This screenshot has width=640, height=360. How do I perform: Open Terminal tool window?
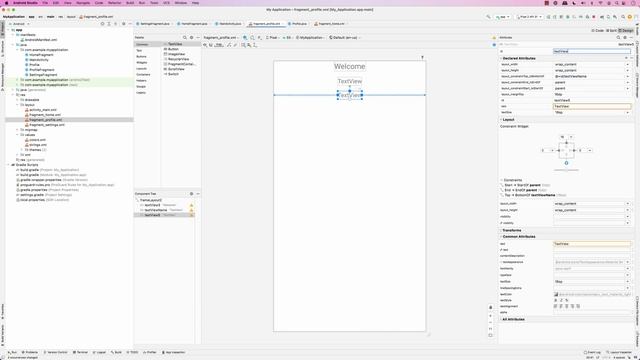80,352
